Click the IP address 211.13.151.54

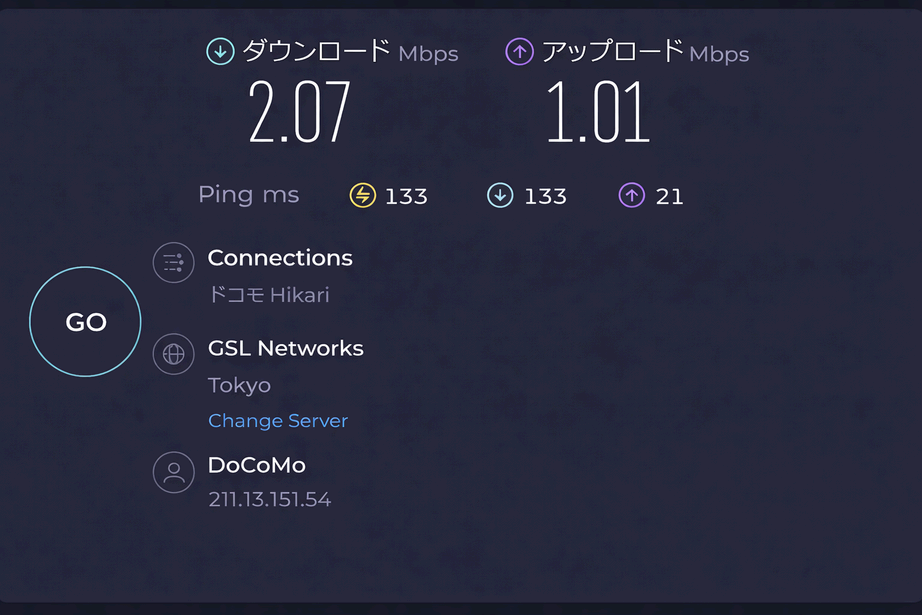pyautogui.click(x=269, y=499)
